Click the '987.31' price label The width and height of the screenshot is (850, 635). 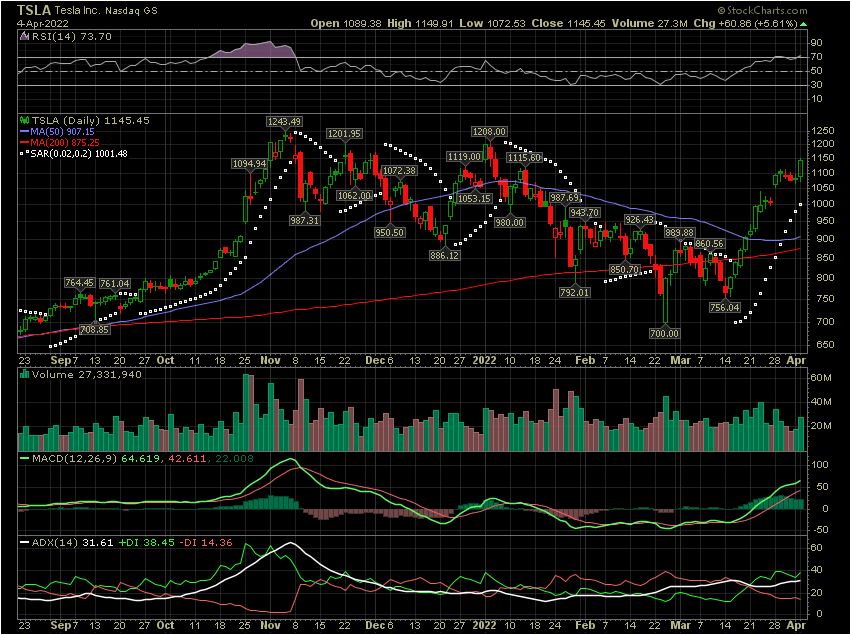pyautogui.click(x=304, y=220)
